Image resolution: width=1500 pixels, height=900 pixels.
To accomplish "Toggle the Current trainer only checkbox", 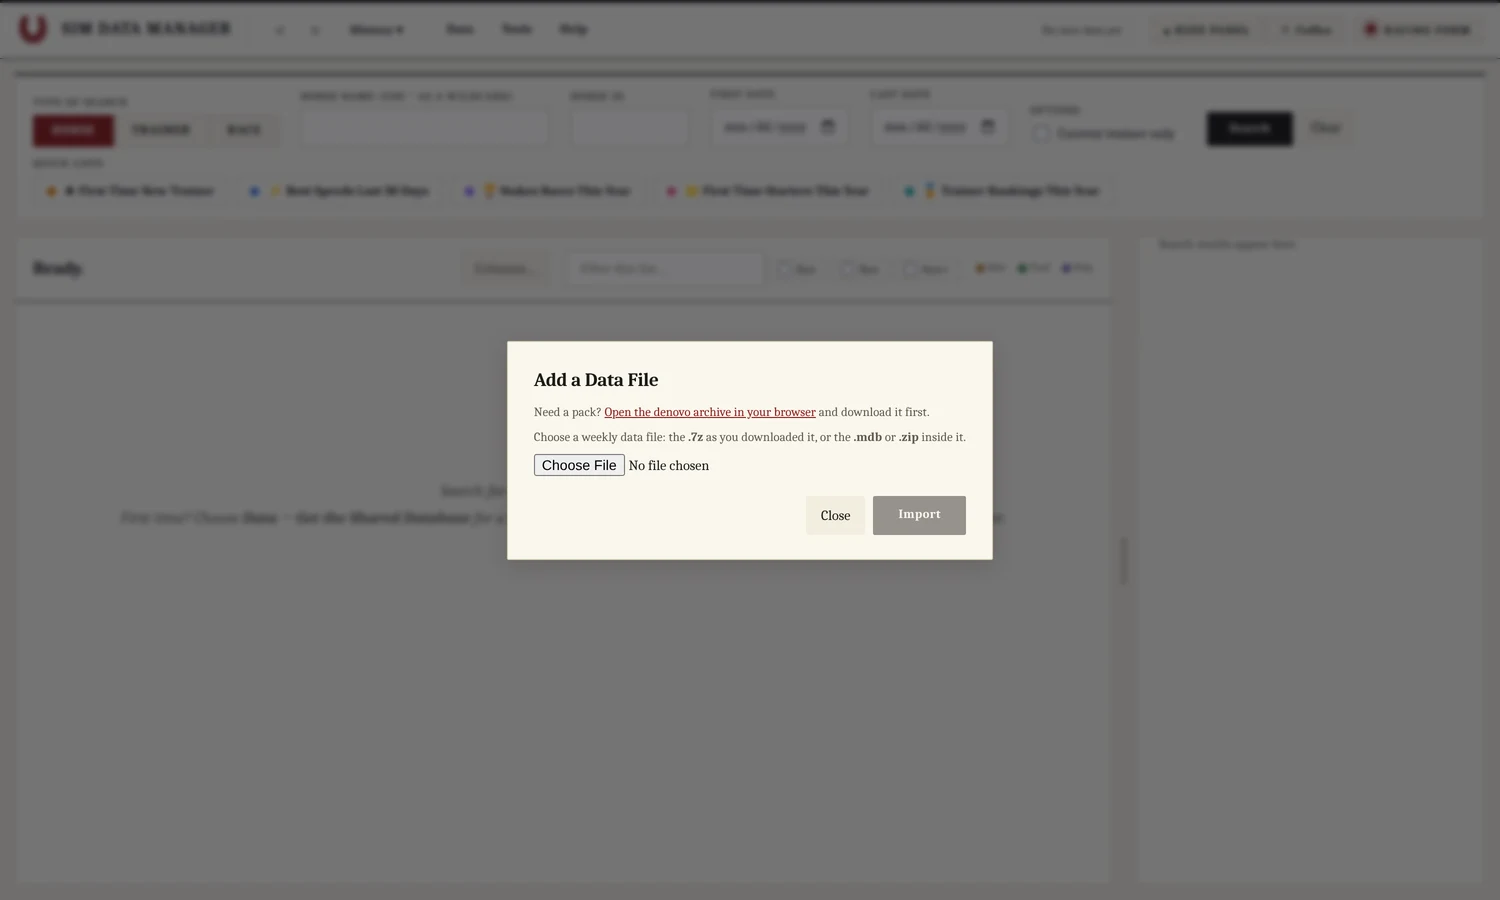I will (1042, 133).
